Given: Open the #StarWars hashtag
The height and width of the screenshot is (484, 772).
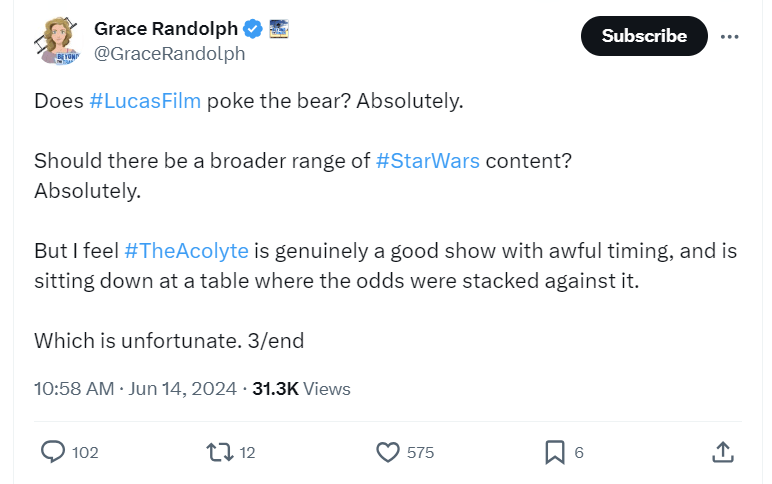Looking at the screenshot, I should [x=427, y=161].
